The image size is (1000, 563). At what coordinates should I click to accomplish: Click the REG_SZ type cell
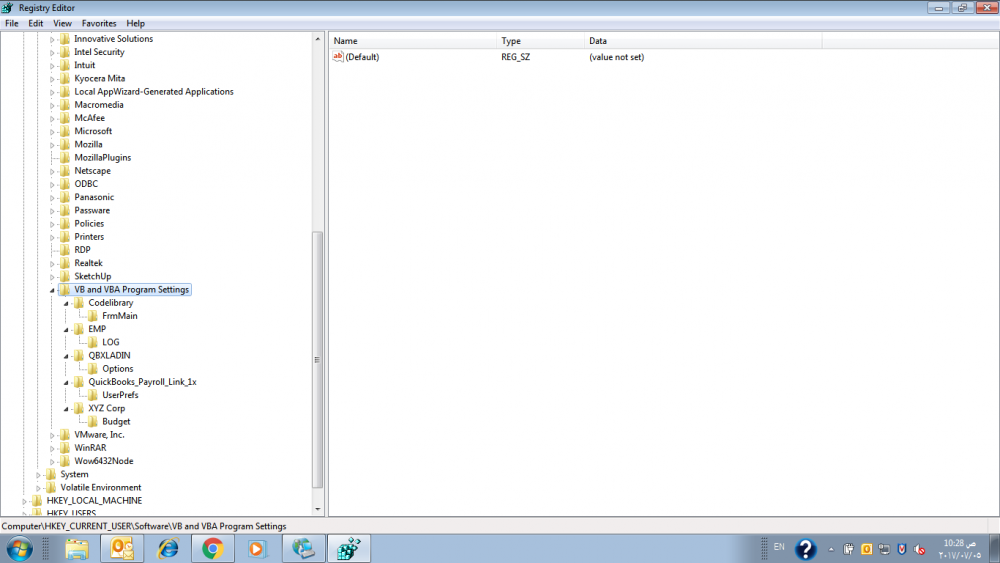[515, 57]
